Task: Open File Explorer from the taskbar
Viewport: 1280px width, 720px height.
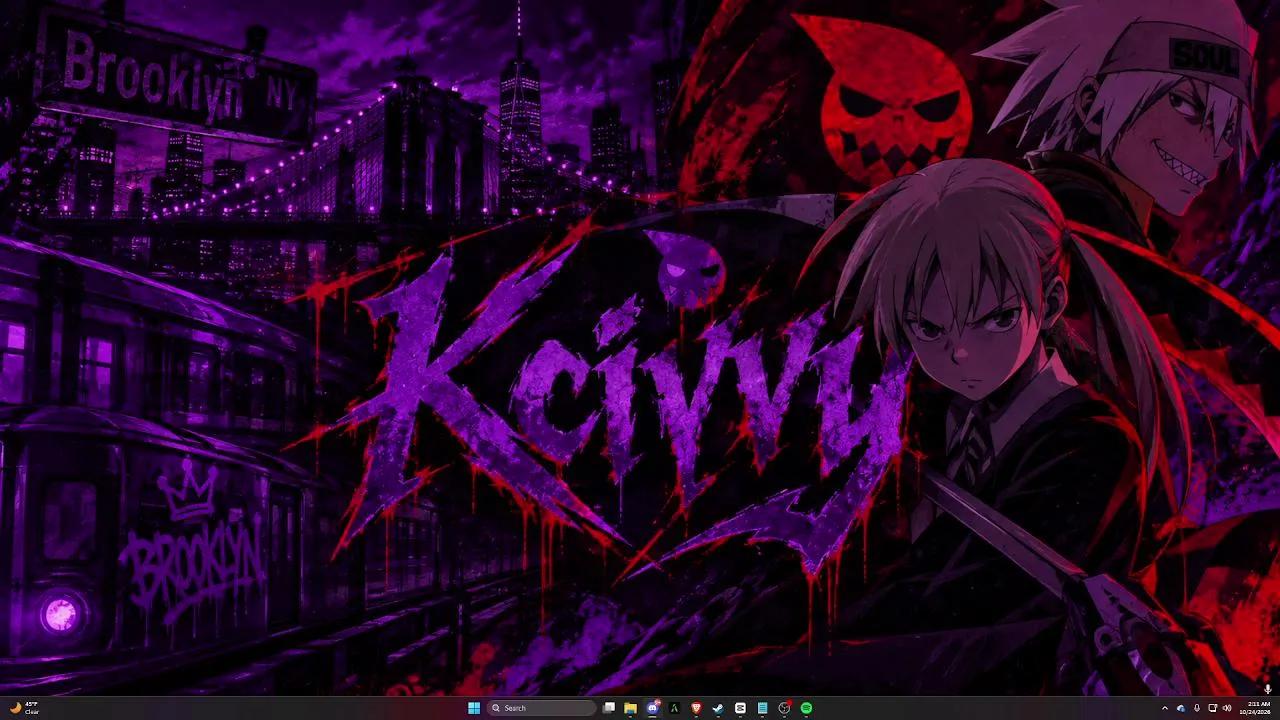Action: pyautogui.click(x=631, y=708)
